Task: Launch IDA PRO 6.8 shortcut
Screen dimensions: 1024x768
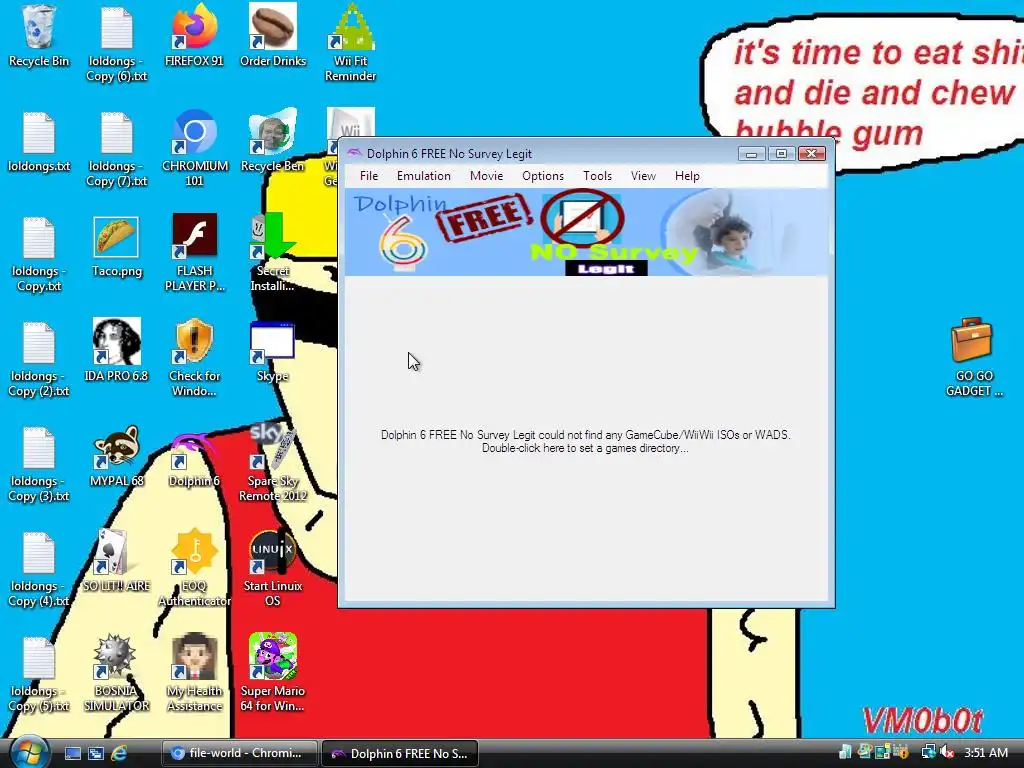Action: click(x=117, y=351)
